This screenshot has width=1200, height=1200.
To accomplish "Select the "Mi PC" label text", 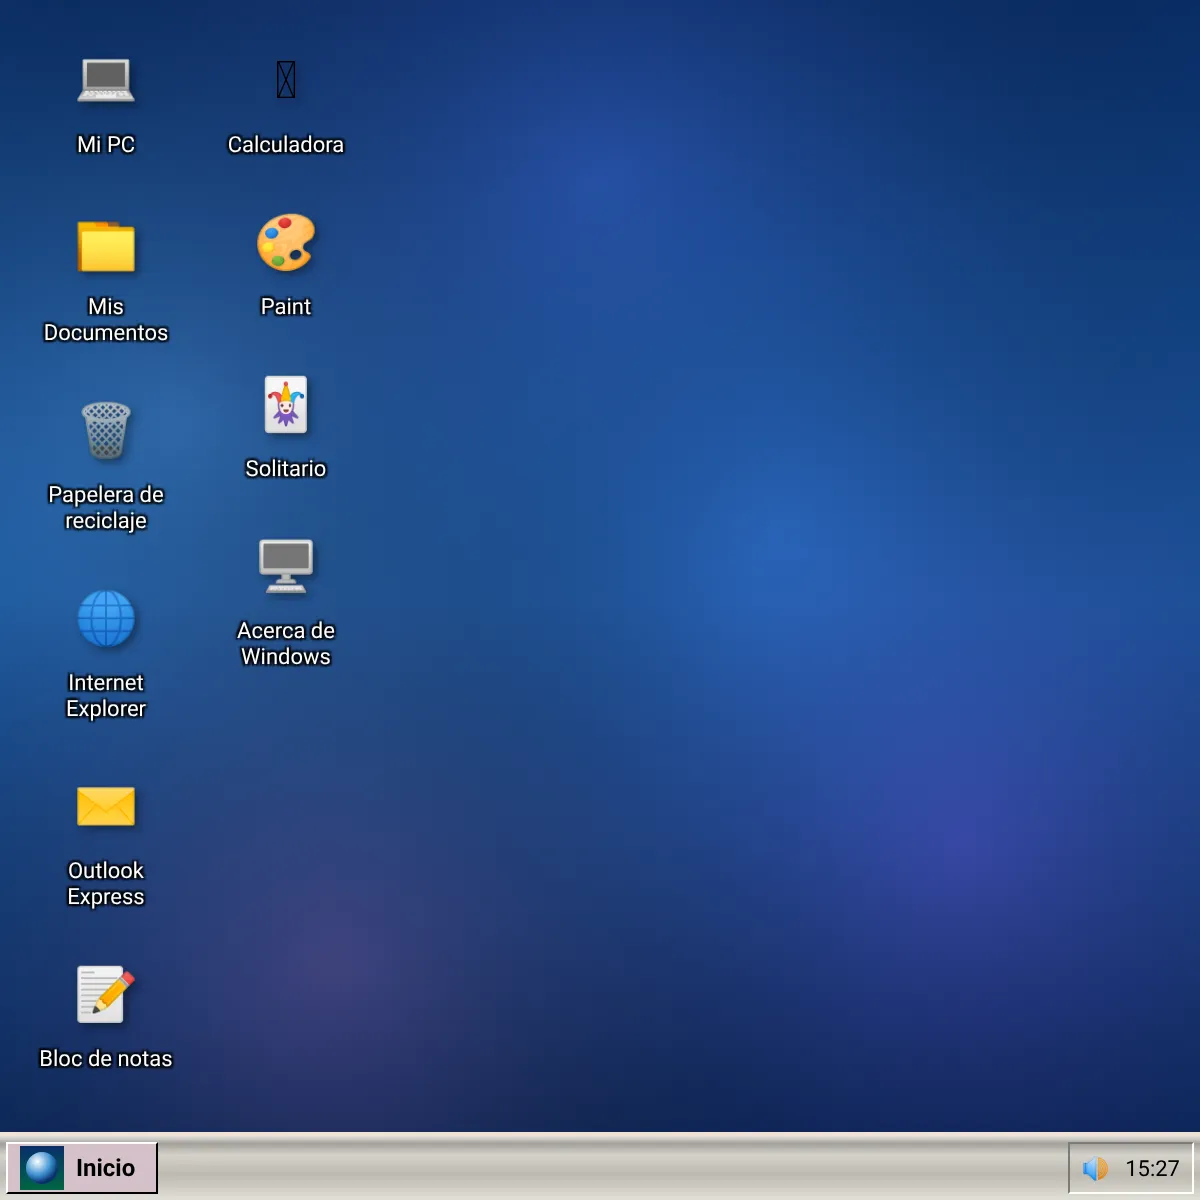I will 106,144.
